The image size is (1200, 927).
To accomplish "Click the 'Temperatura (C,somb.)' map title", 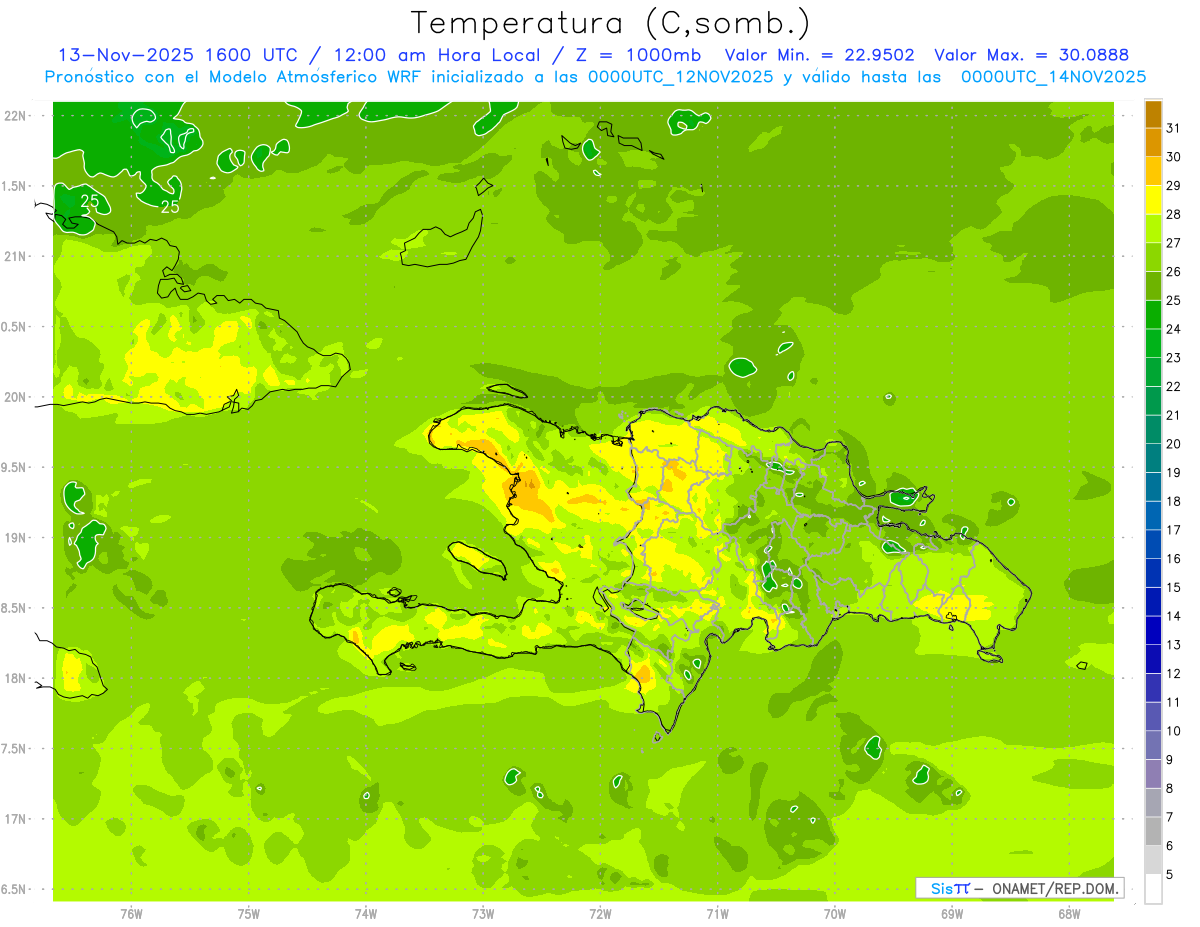I will coord(611,23).
